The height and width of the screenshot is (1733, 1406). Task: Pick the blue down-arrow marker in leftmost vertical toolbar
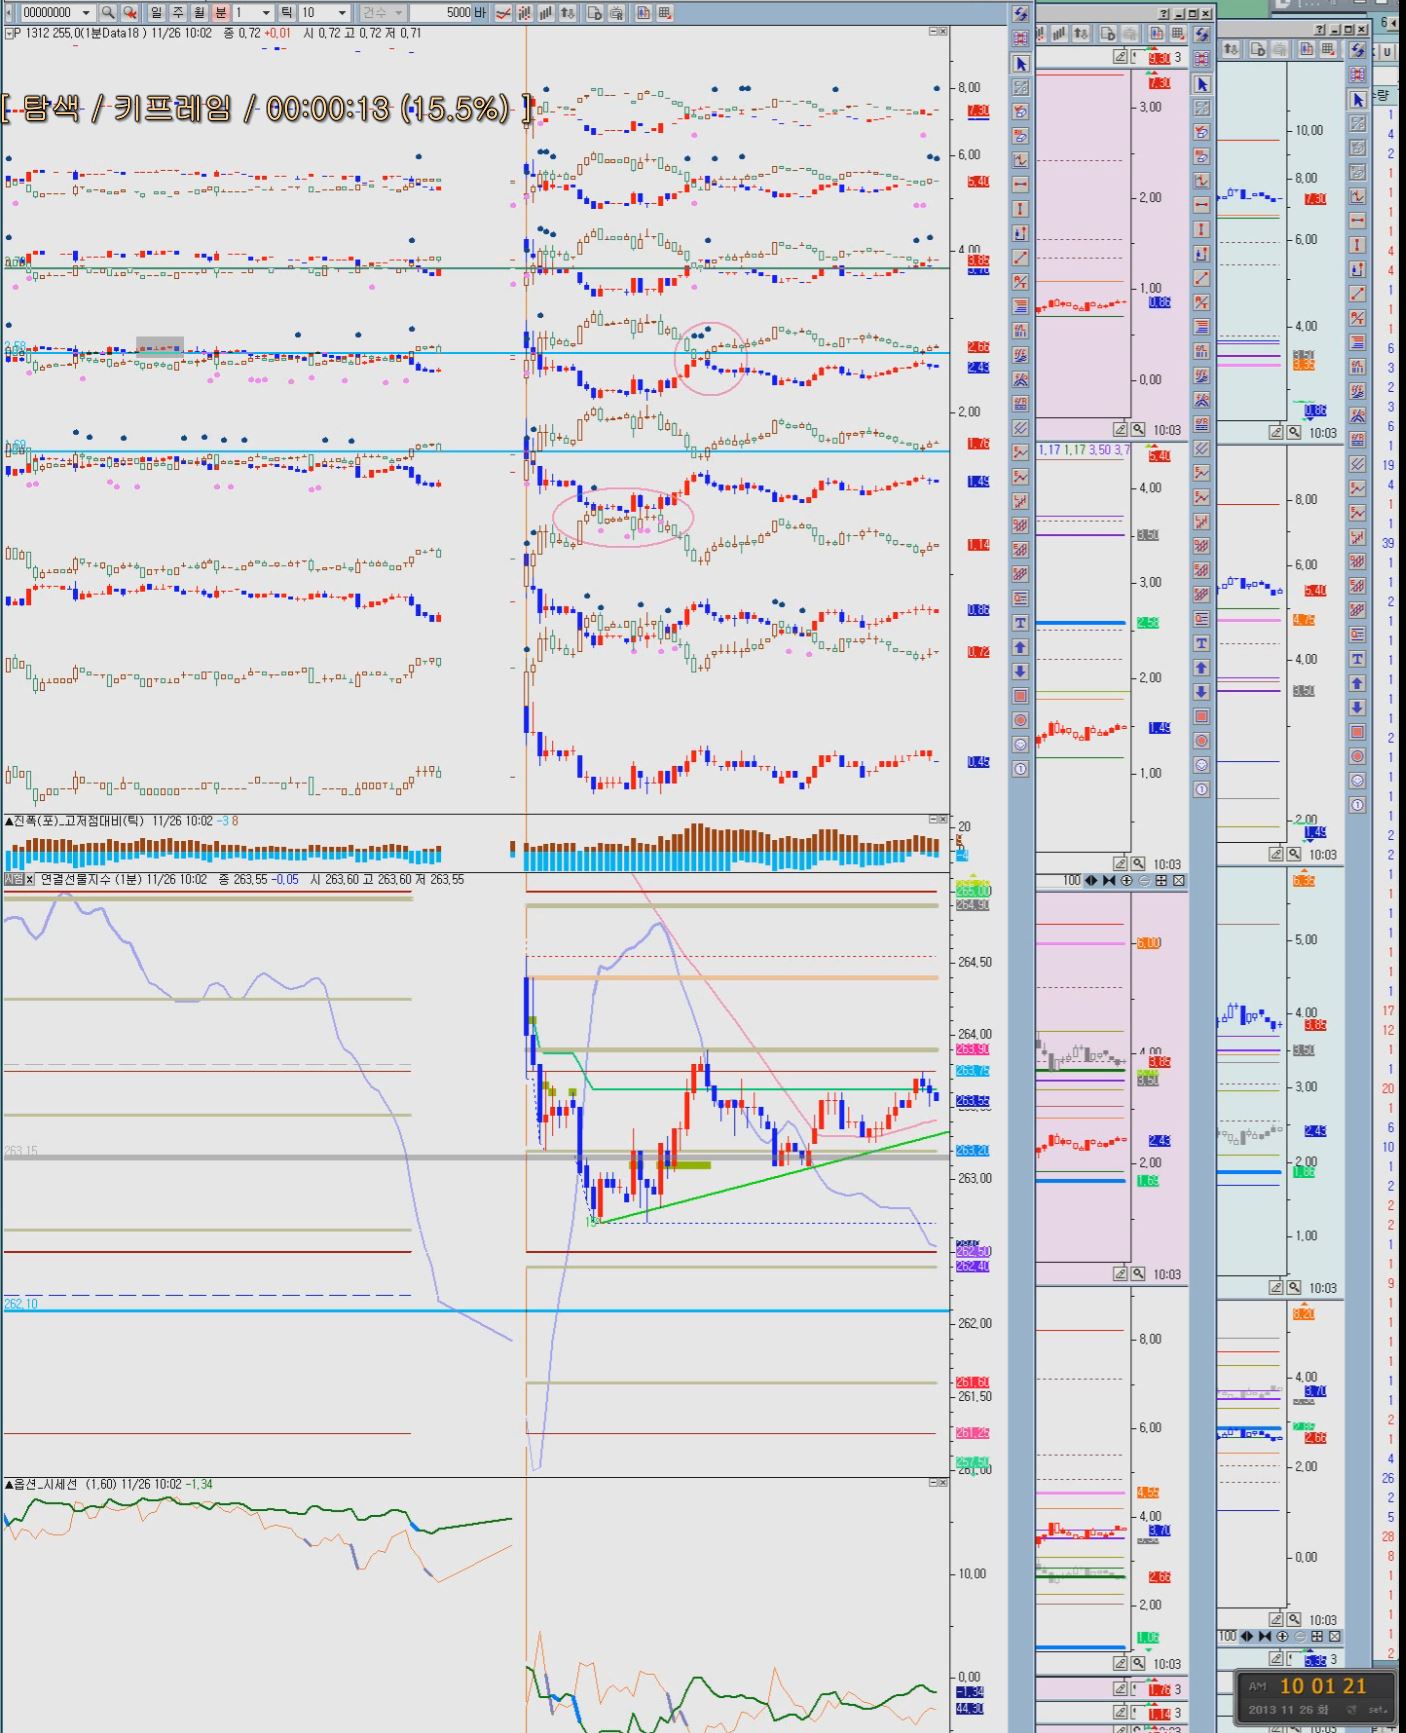tap(1021, 672)
